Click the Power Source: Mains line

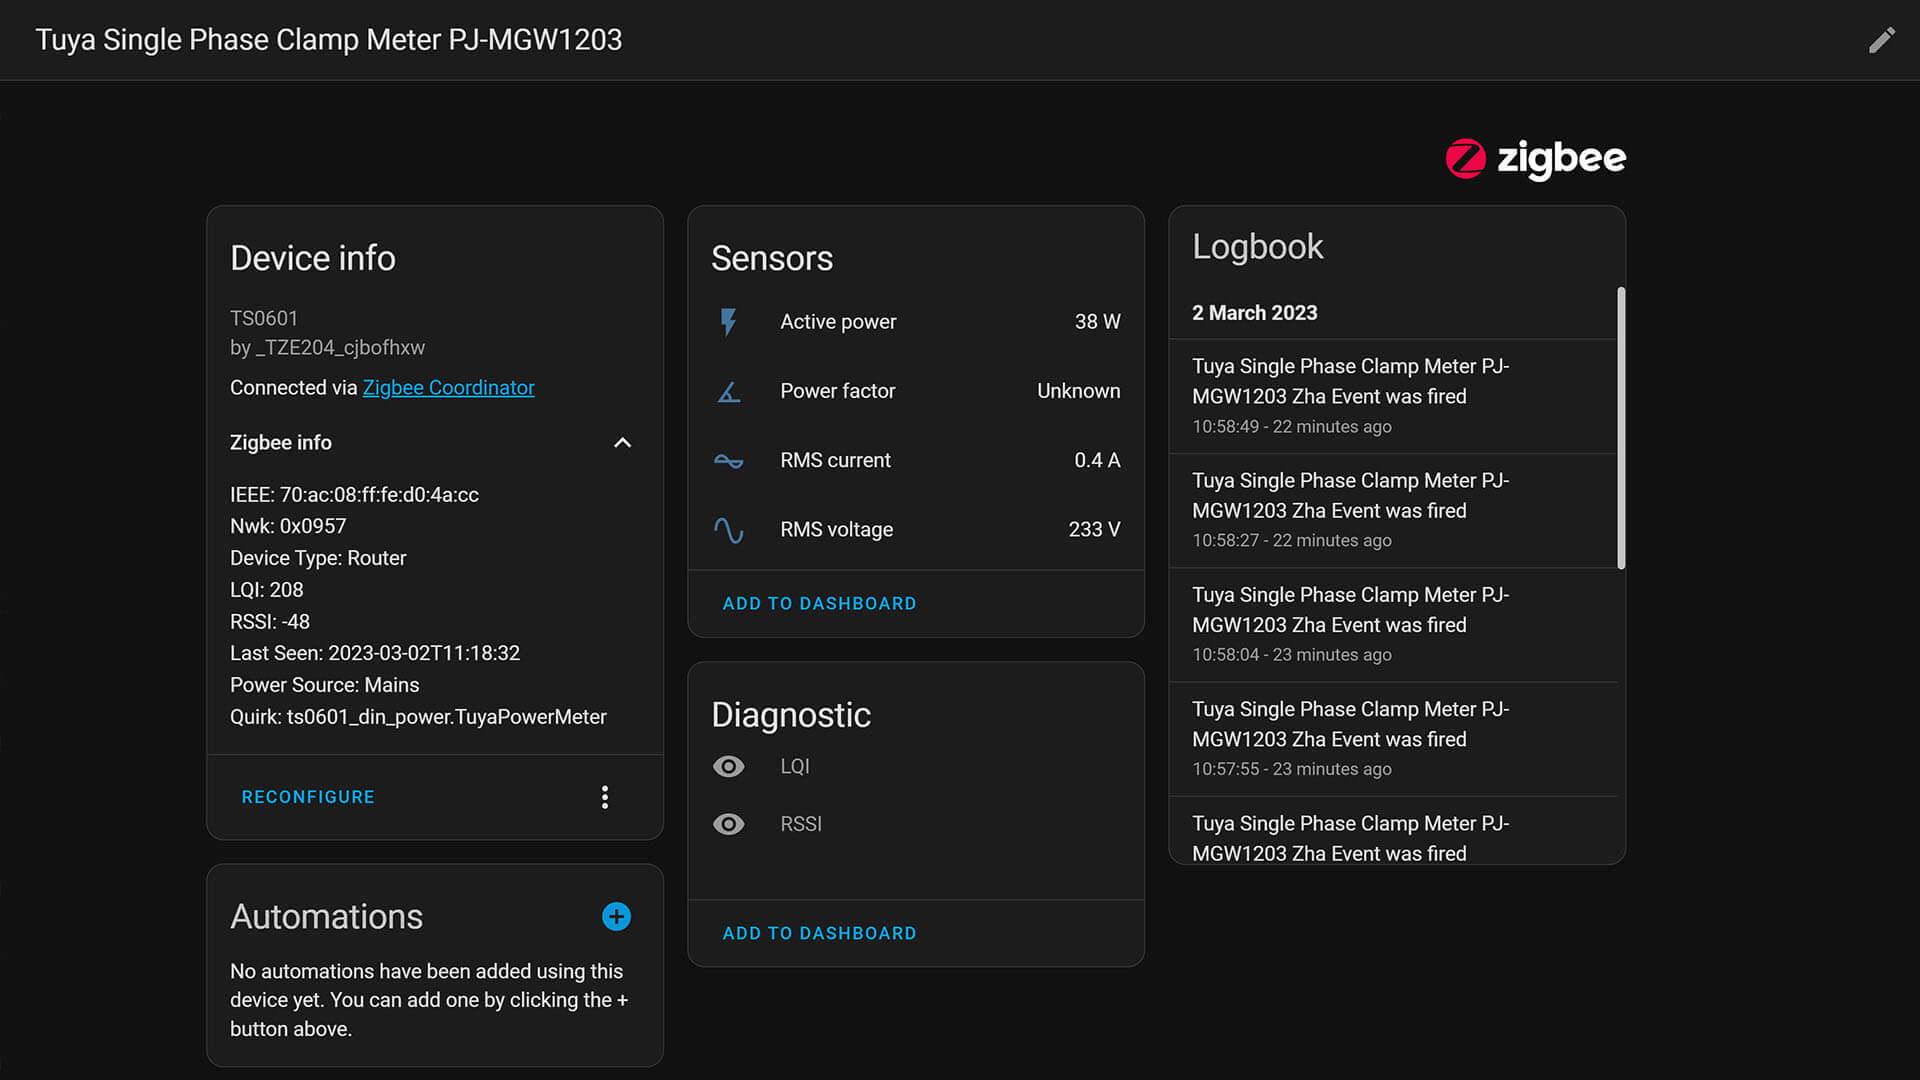[324, 685]
